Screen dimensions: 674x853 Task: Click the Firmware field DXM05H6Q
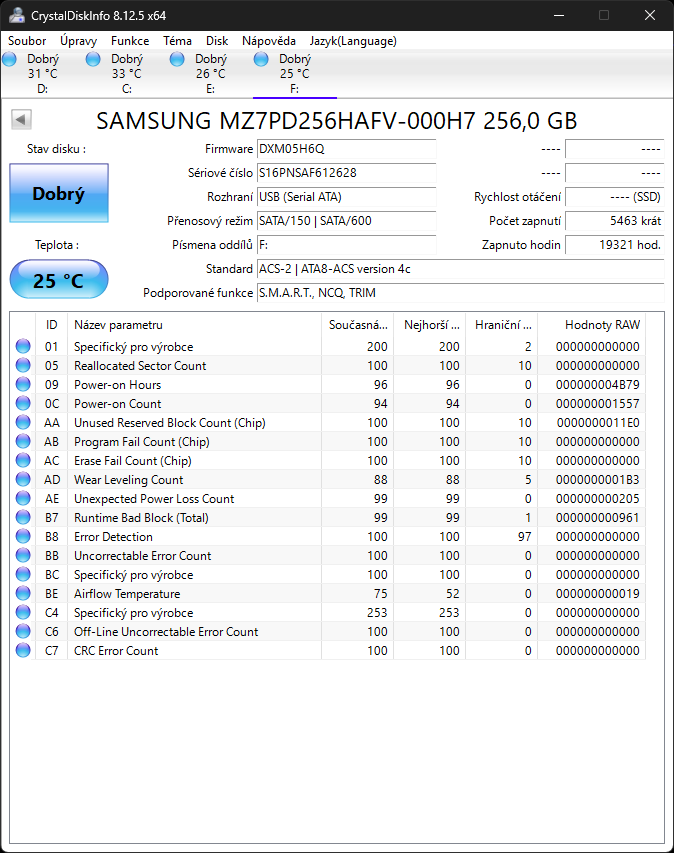[347, 149]
